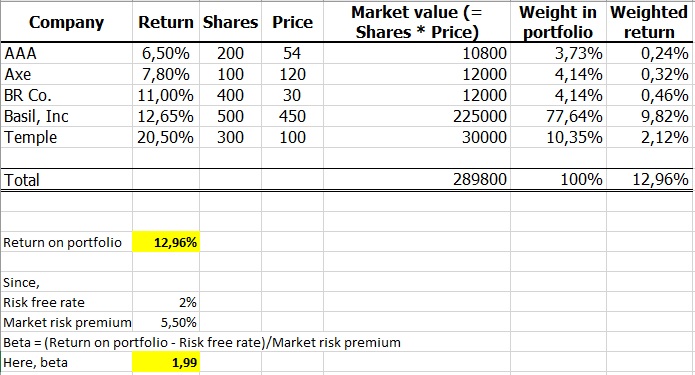Click the Beta formula description text

coord(202,342)
